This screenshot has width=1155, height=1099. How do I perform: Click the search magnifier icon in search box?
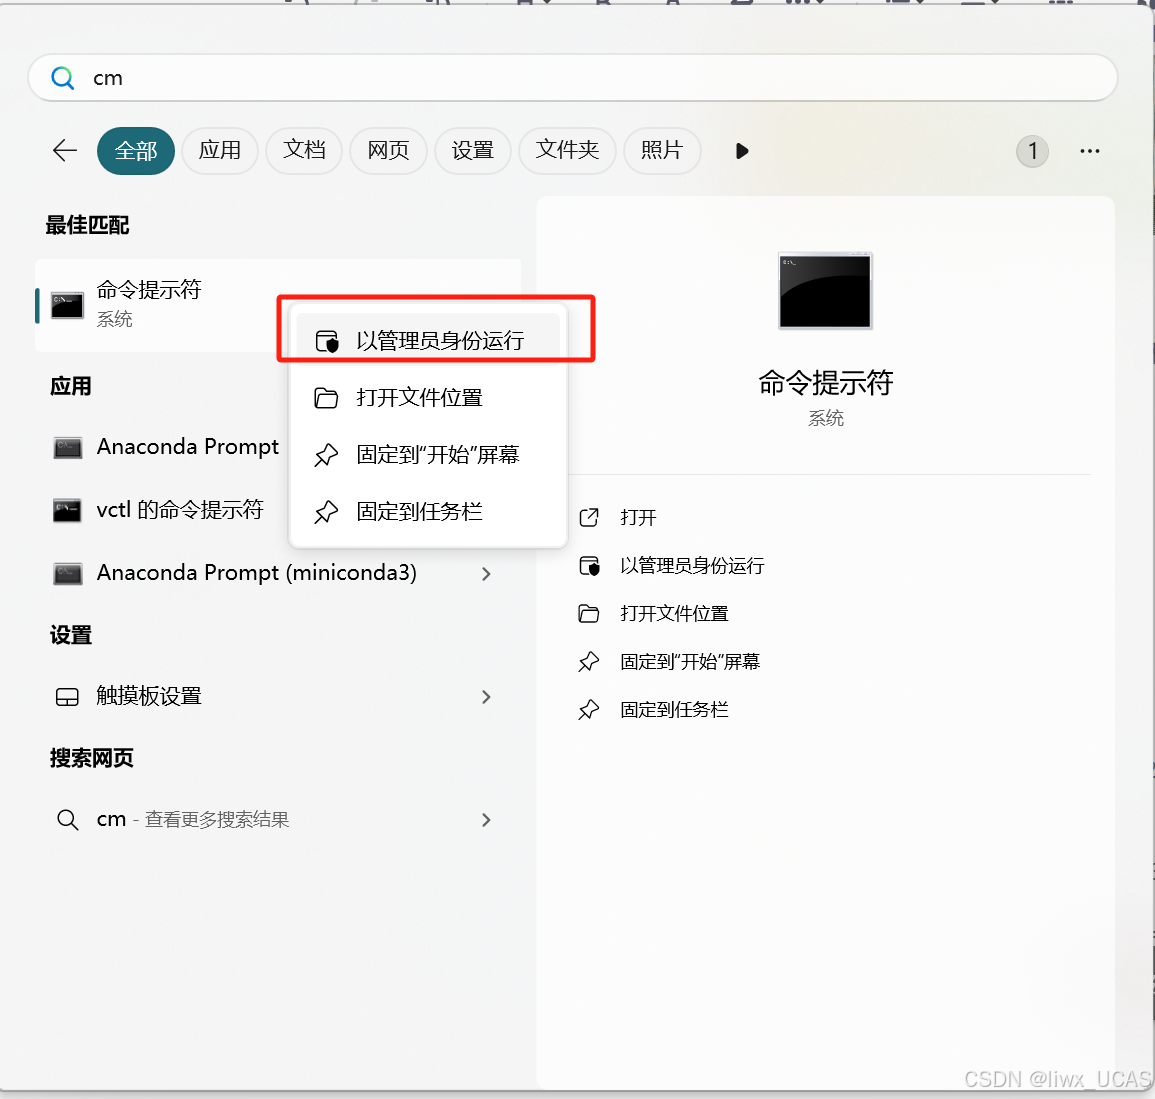tap(63, 78)
